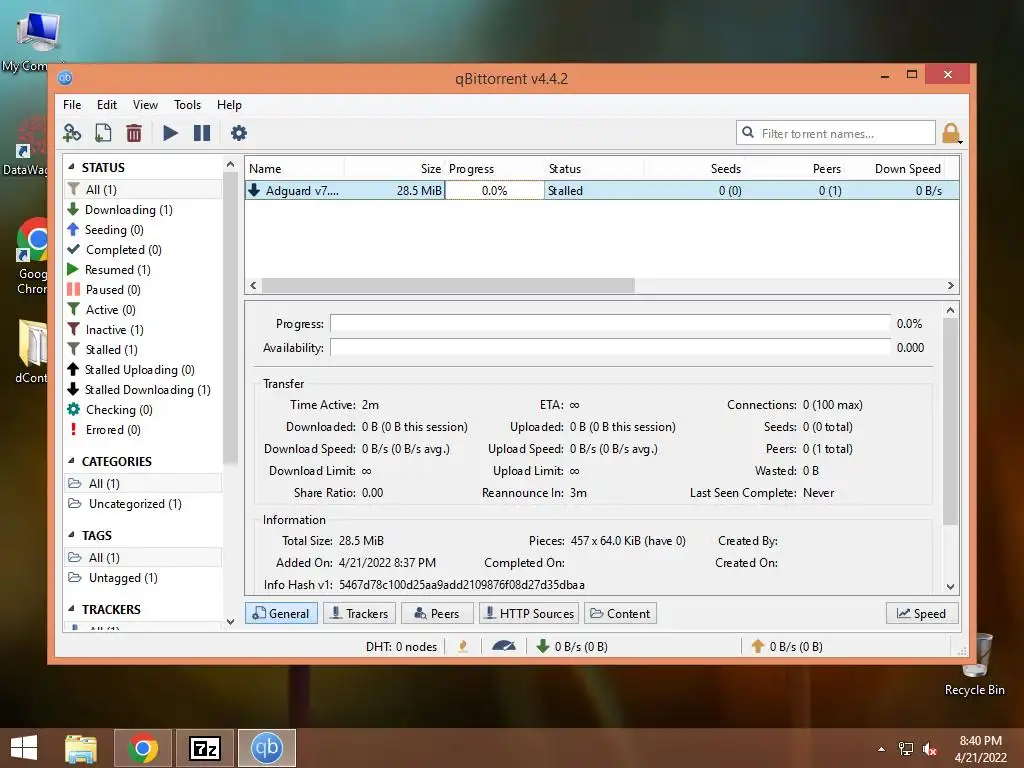Switch to the Trackers tab
Screen dimensions: 1024x768
359,613
